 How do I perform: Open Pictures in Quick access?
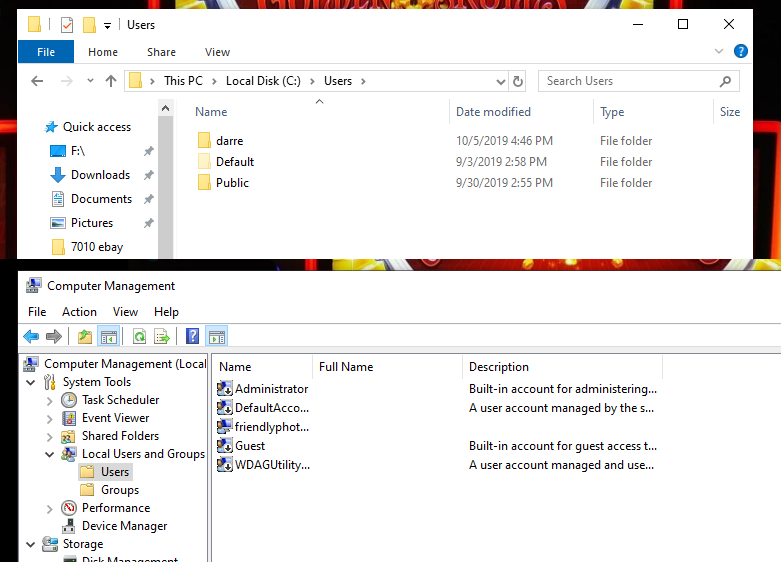coord(82,223)
